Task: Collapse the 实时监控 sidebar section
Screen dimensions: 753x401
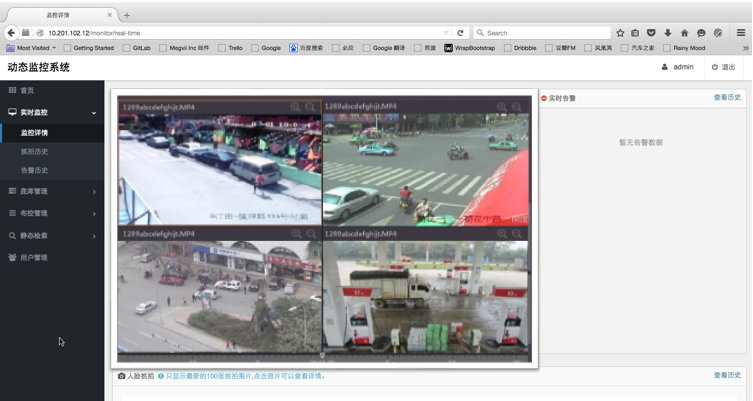Action: click(x=52, y=113)
